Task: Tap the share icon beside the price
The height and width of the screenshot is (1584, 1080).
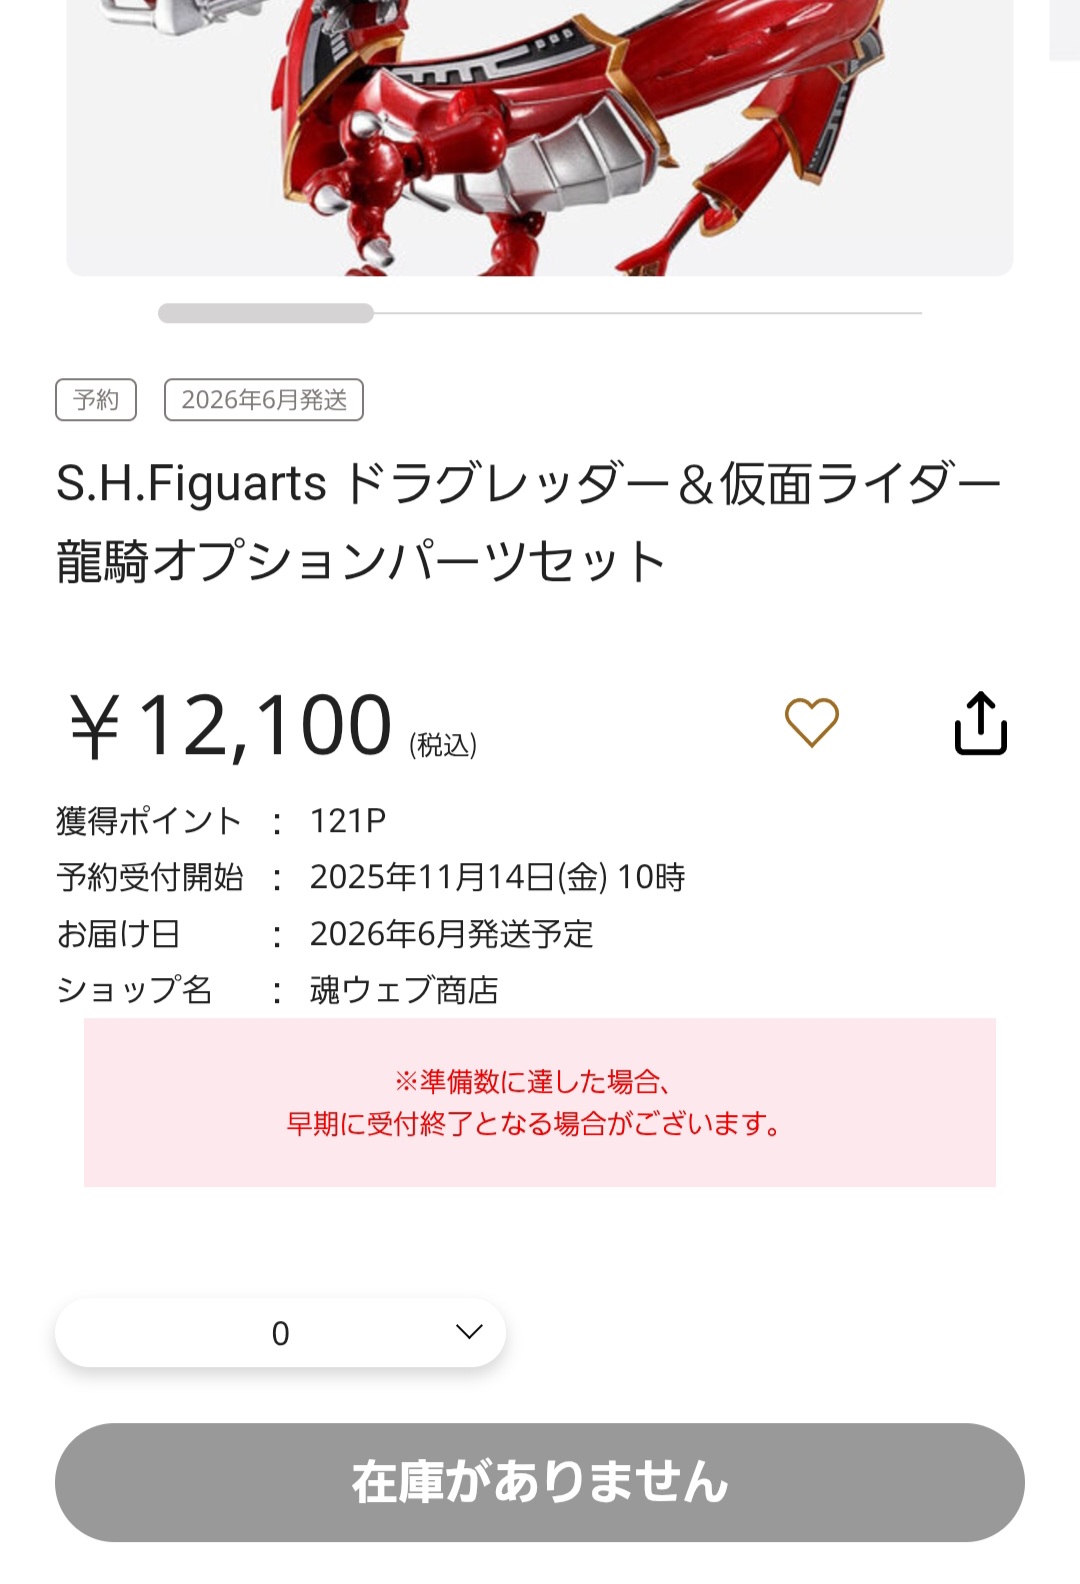Action: 980,723
